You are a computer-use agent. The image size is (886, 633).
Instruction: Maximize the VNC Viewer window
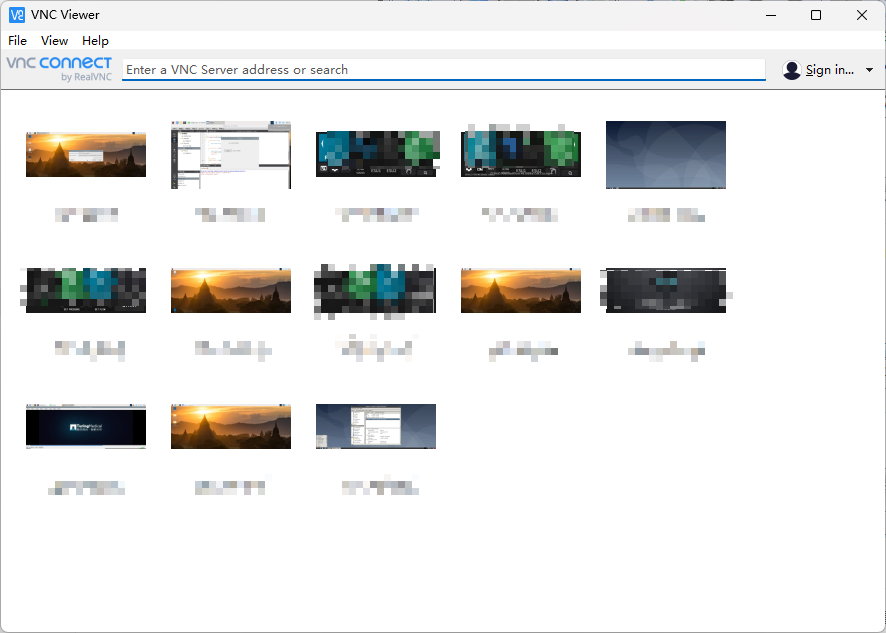coord(816,15)
